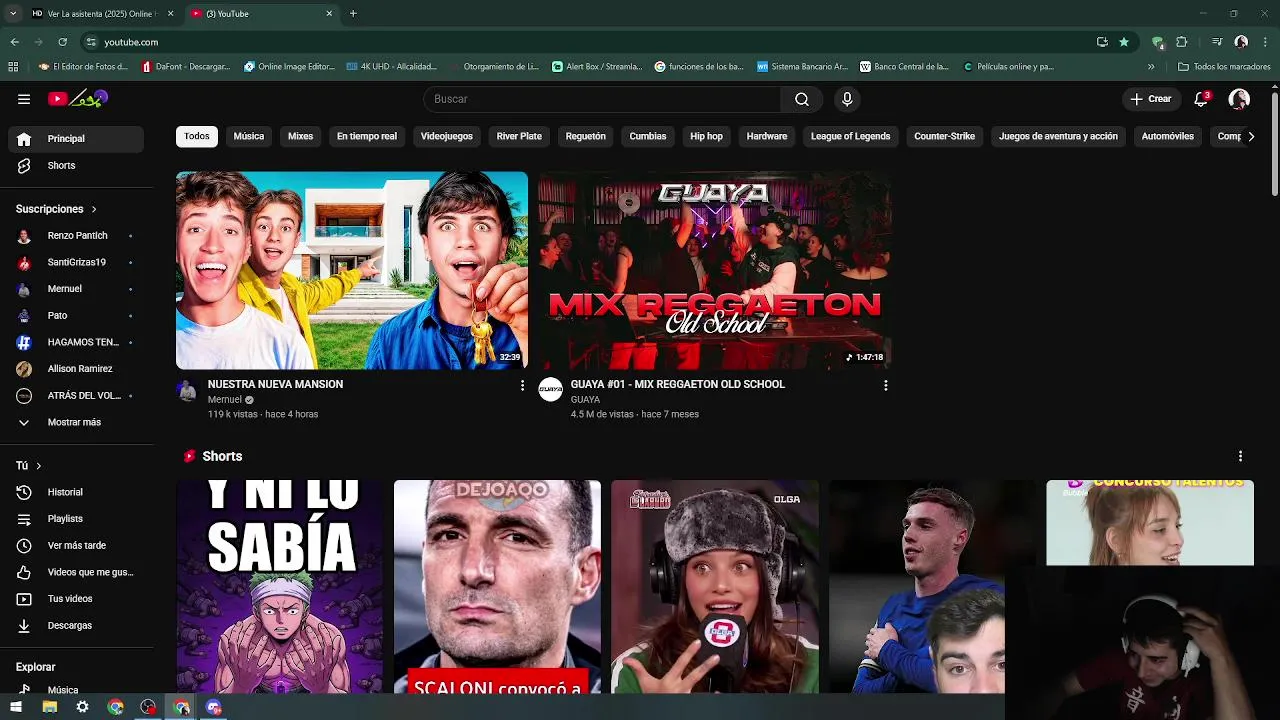Viewport: 1280px width, 720px height.
Task: Open the Shorts section options menu
Action: pyautogui.click(x=1240, y=456)
